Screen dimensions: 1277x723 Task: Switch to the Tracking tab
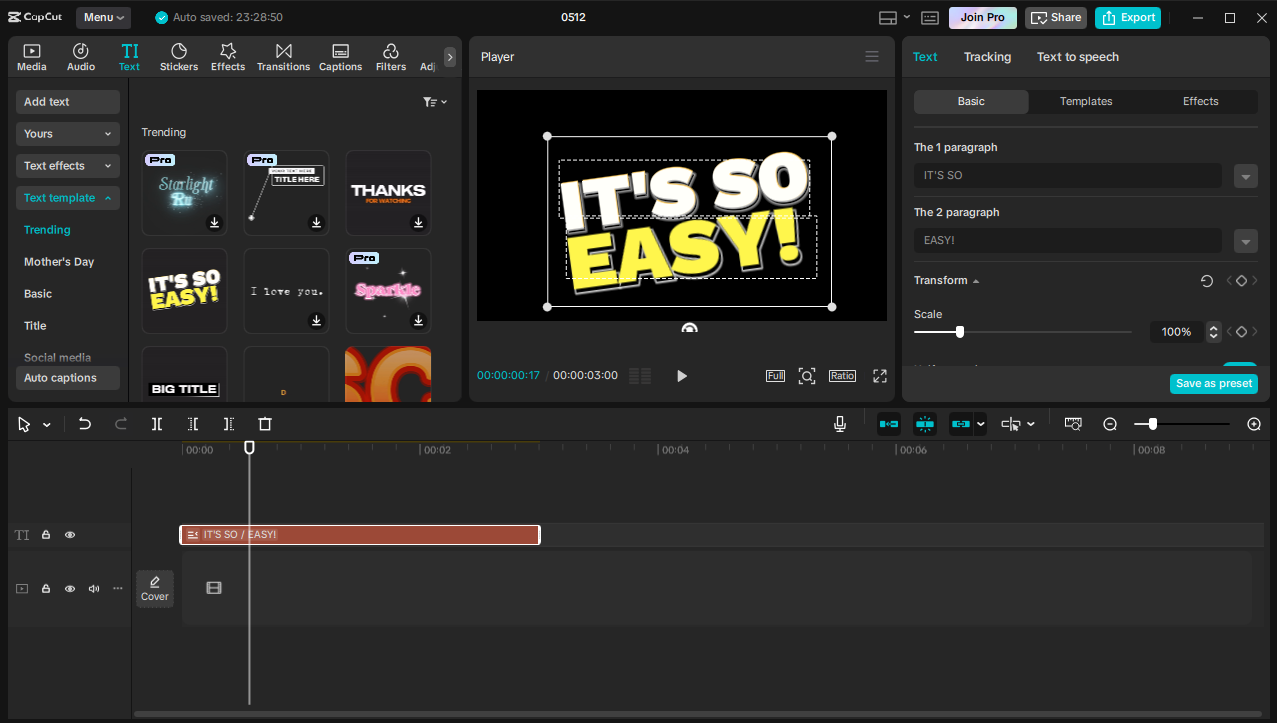point(987,57)
